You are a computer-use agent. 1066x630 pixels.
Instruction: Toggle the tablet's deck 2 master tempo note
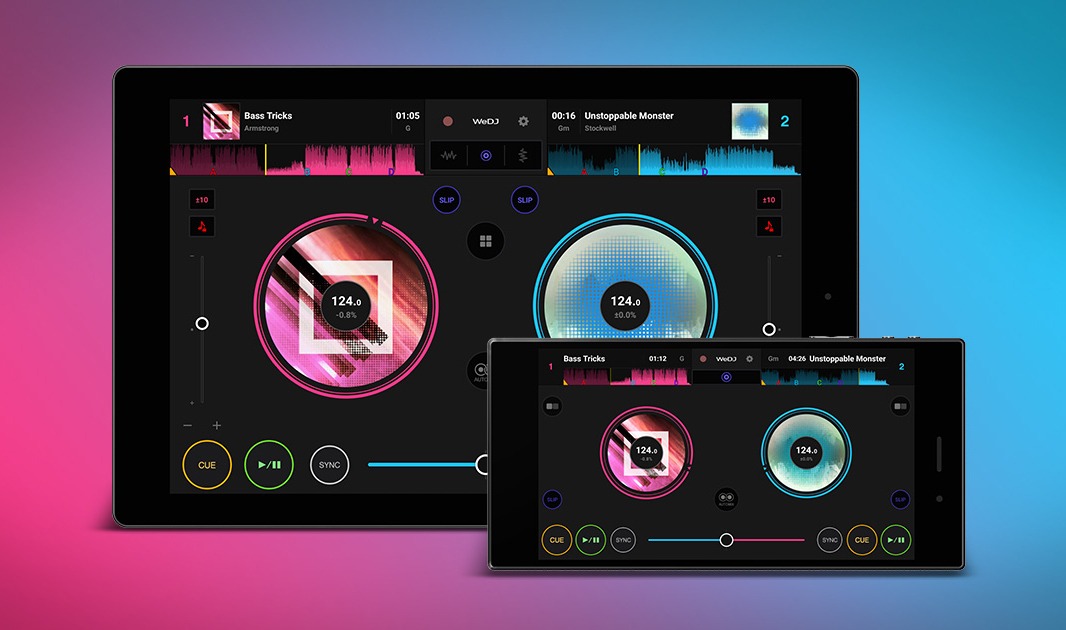768,226
